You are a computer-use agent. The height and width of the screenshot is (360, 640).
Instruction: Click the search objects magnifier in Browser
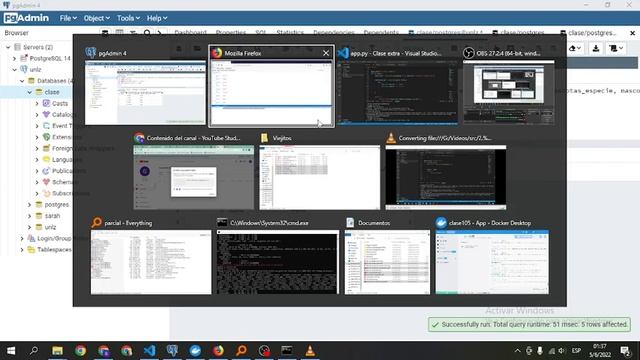[147, 33]
